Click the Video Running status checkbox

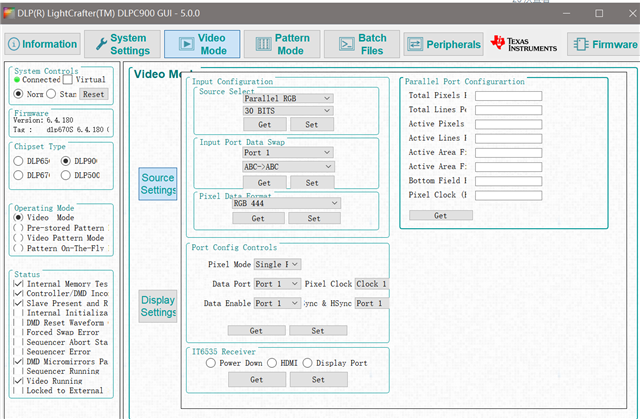(18, 381)
